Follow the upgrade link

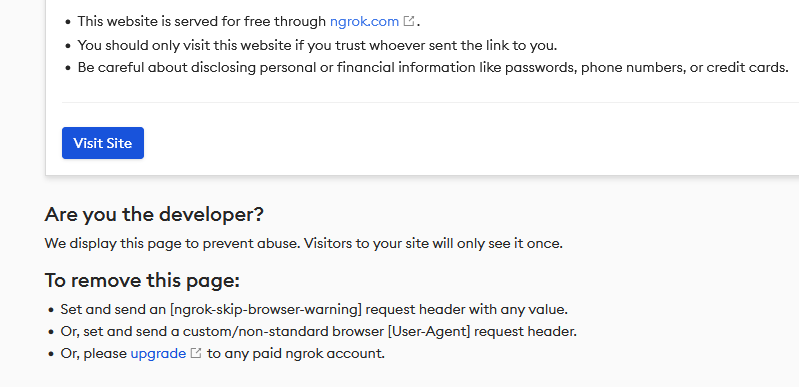pos(158,353)
